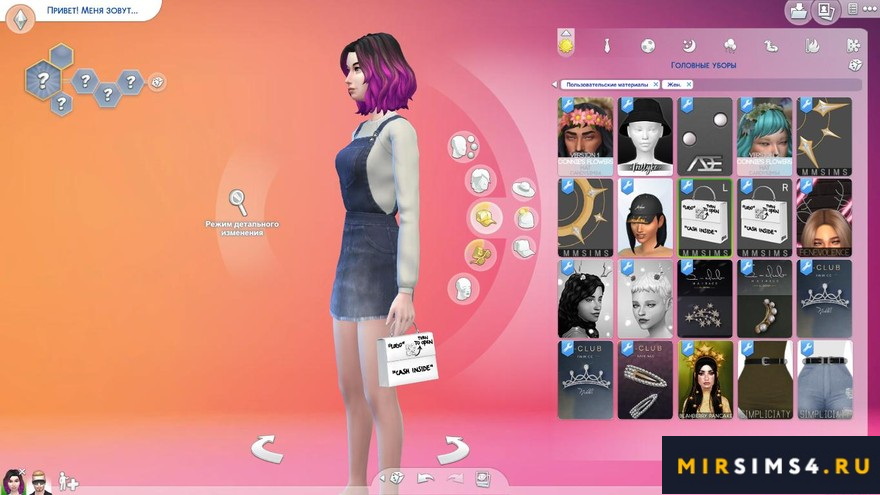Switch to Formal outfit tie icon
The image size is (880, 495).
[607, 45]
